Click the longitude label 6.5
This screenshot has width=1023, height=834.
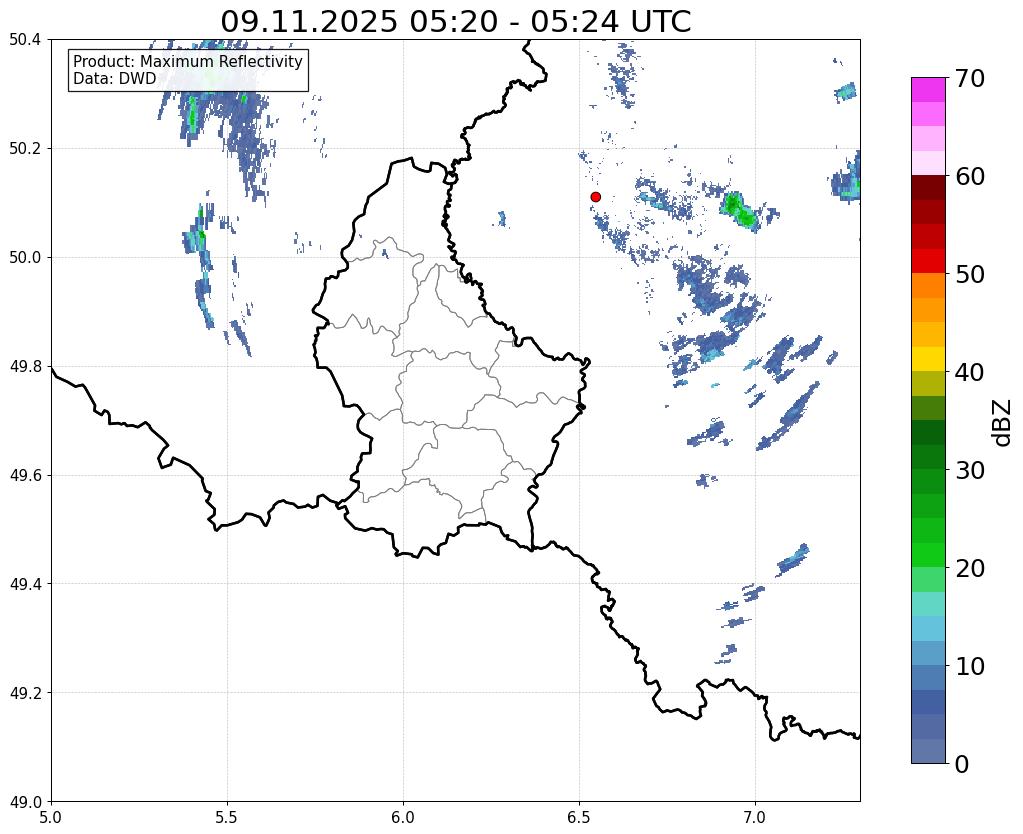(x=579, y=817)
